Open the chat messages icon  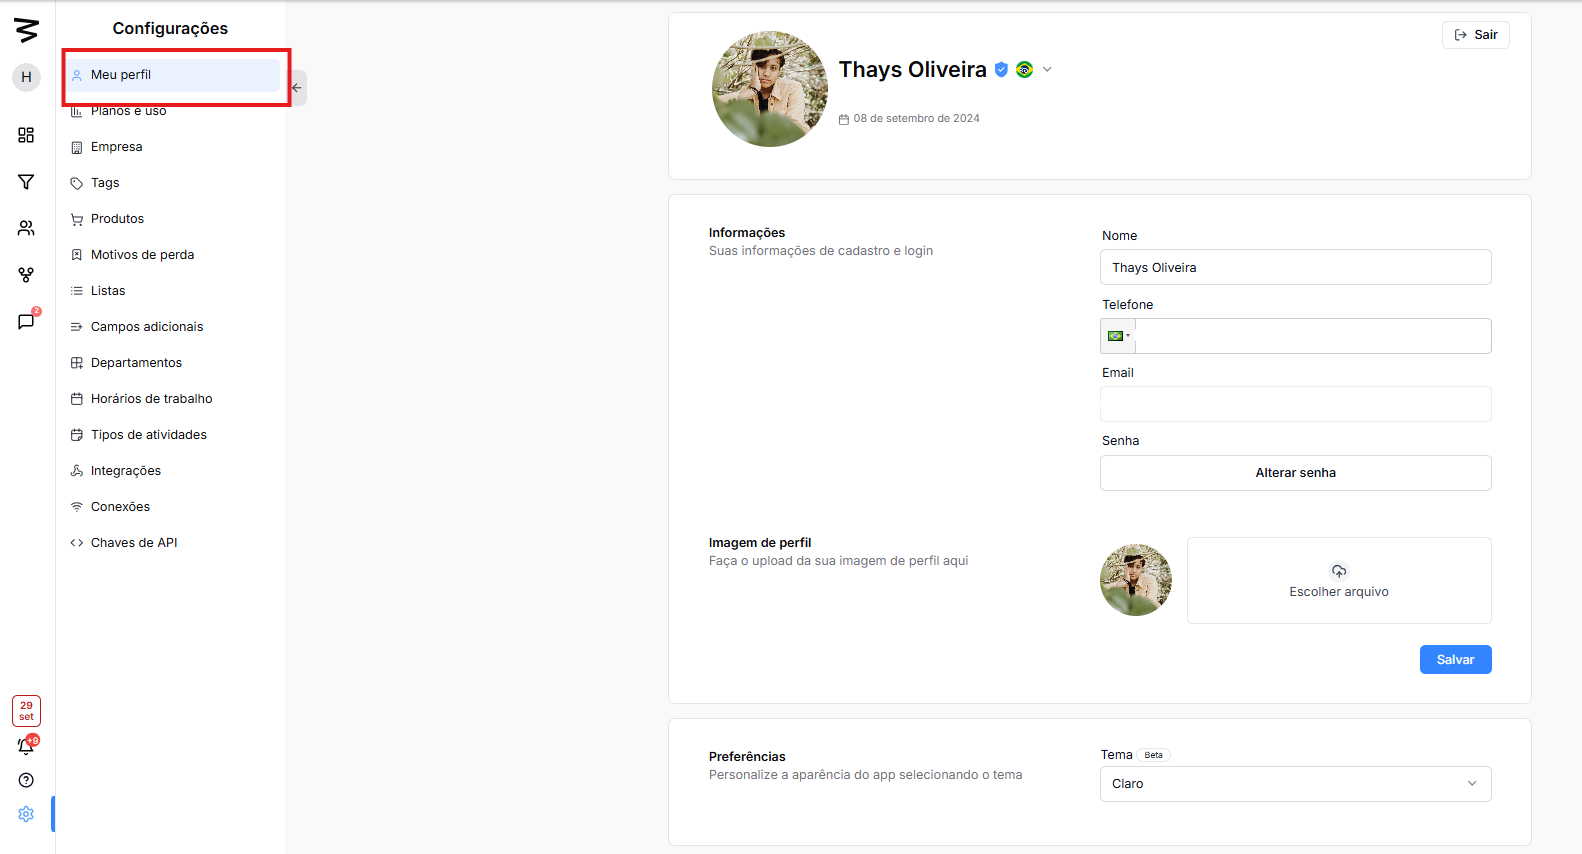pyautogui.click(x=26, y=321)
